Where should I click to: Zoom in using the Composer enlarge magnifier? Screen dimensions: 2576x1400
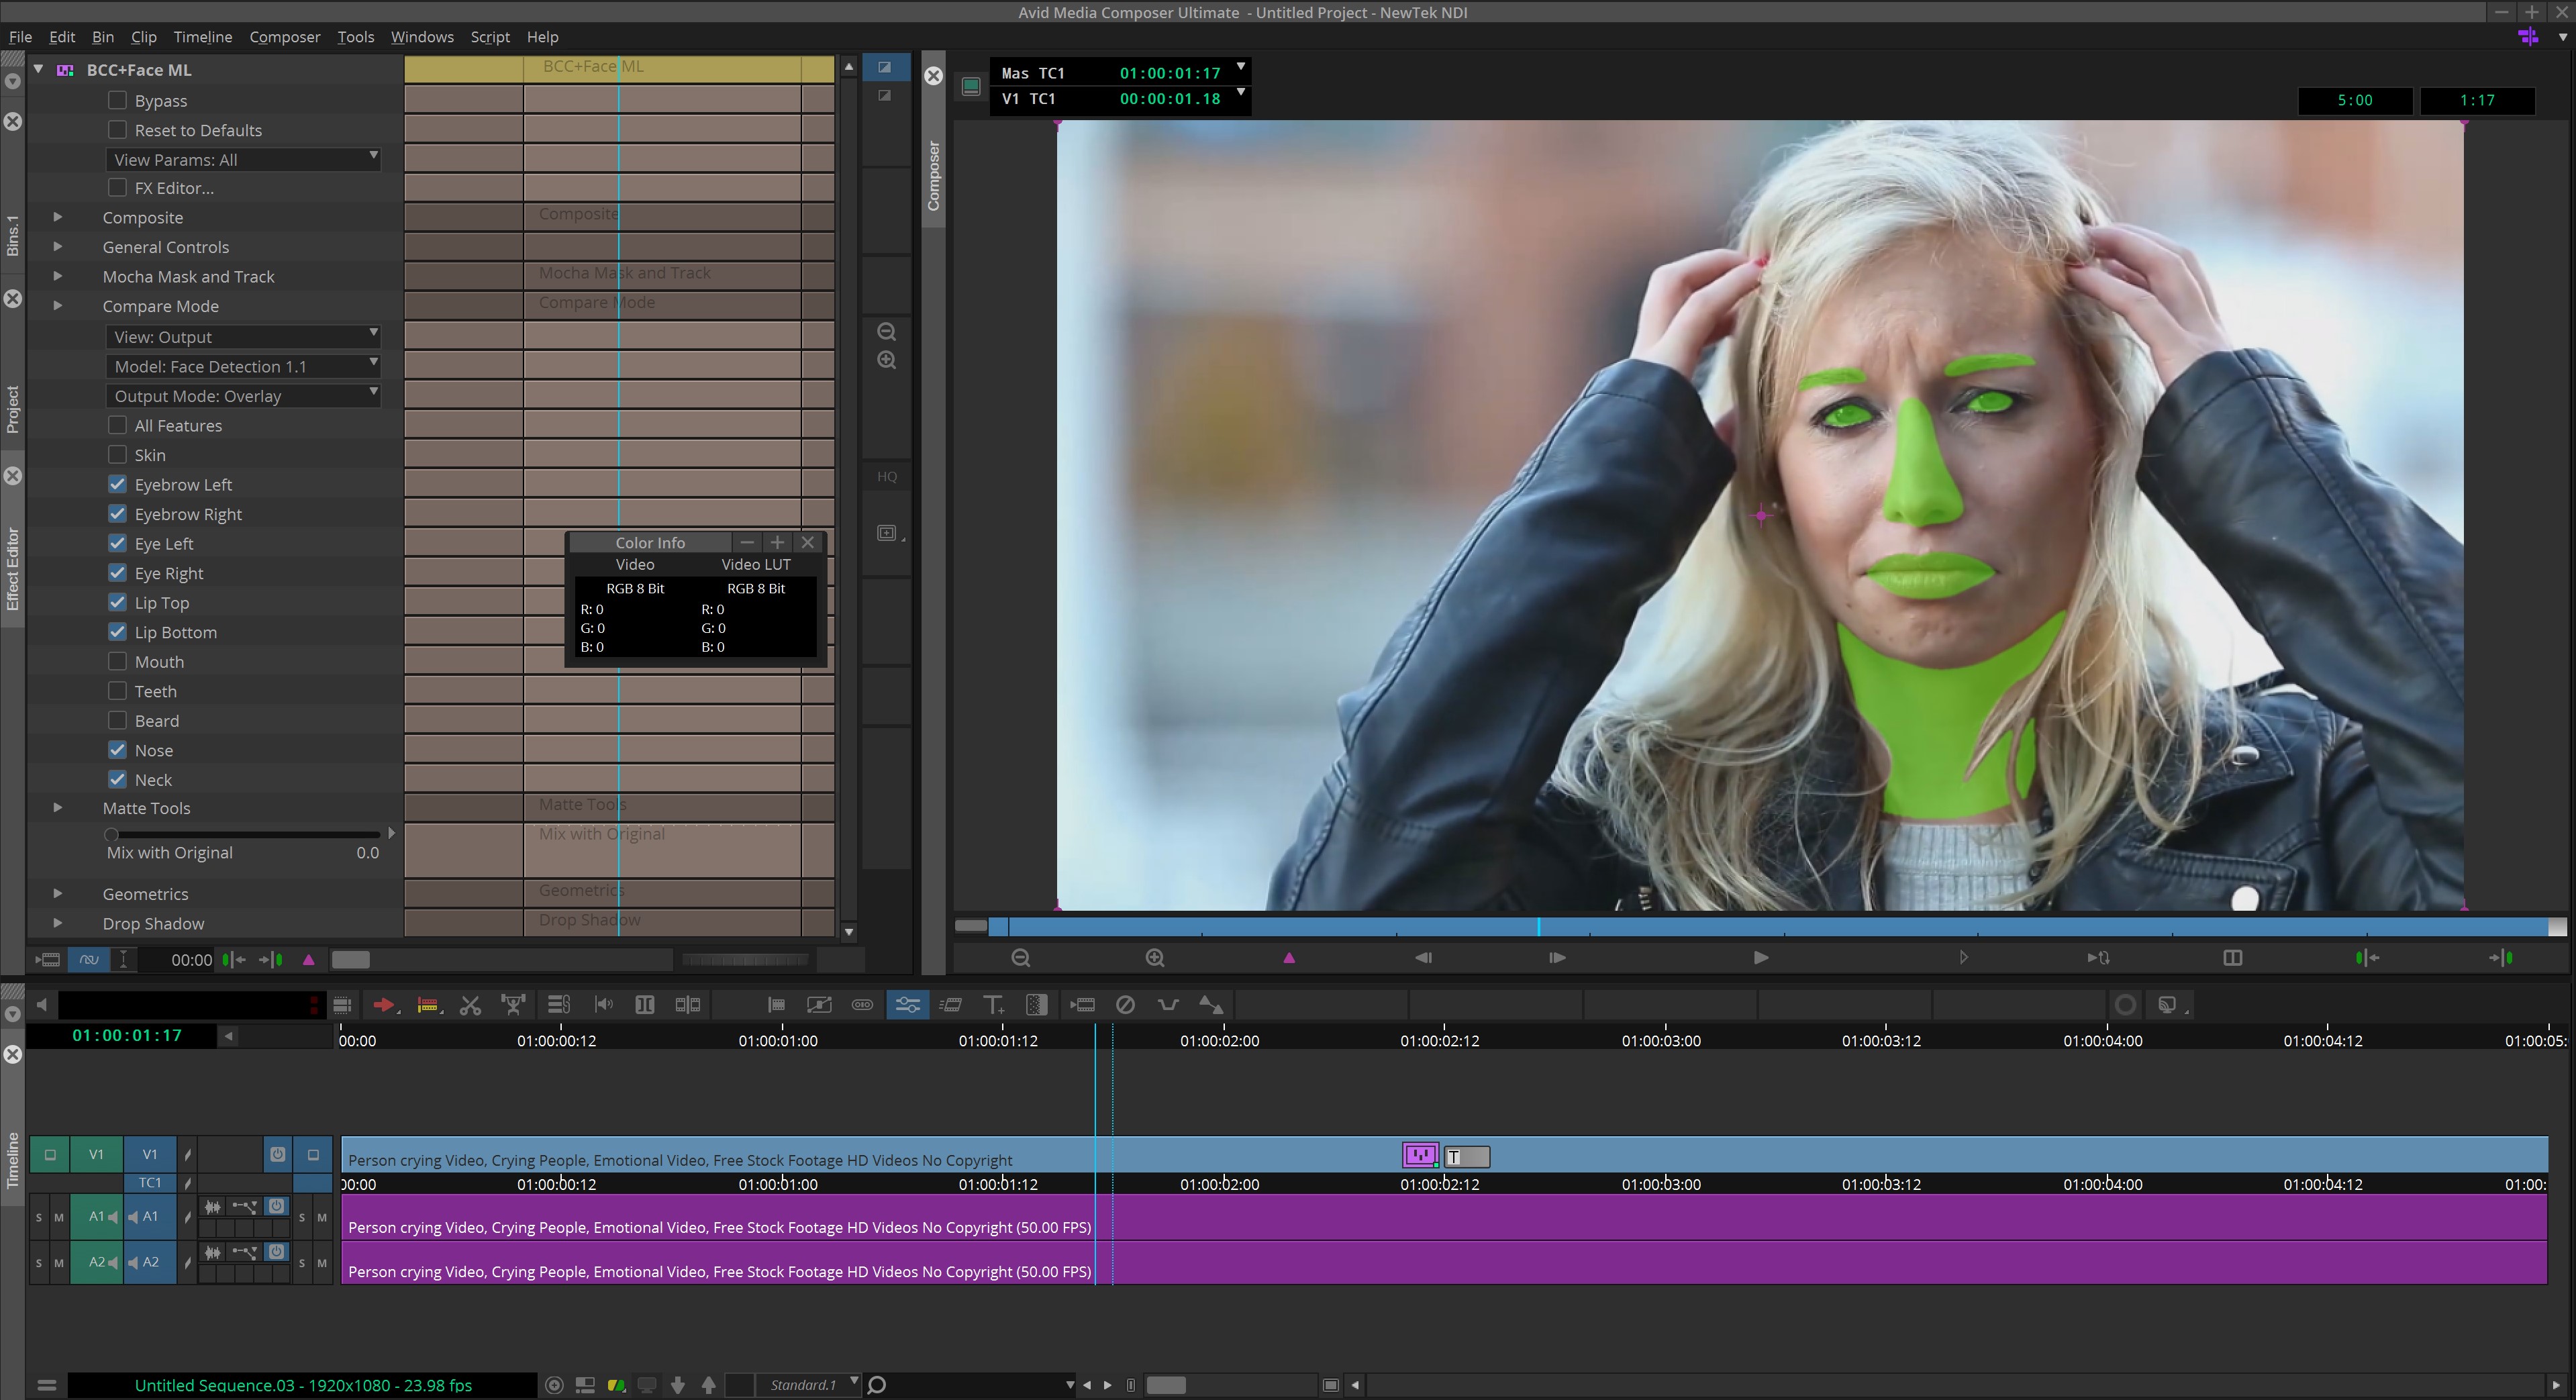tap(1155, 958)
